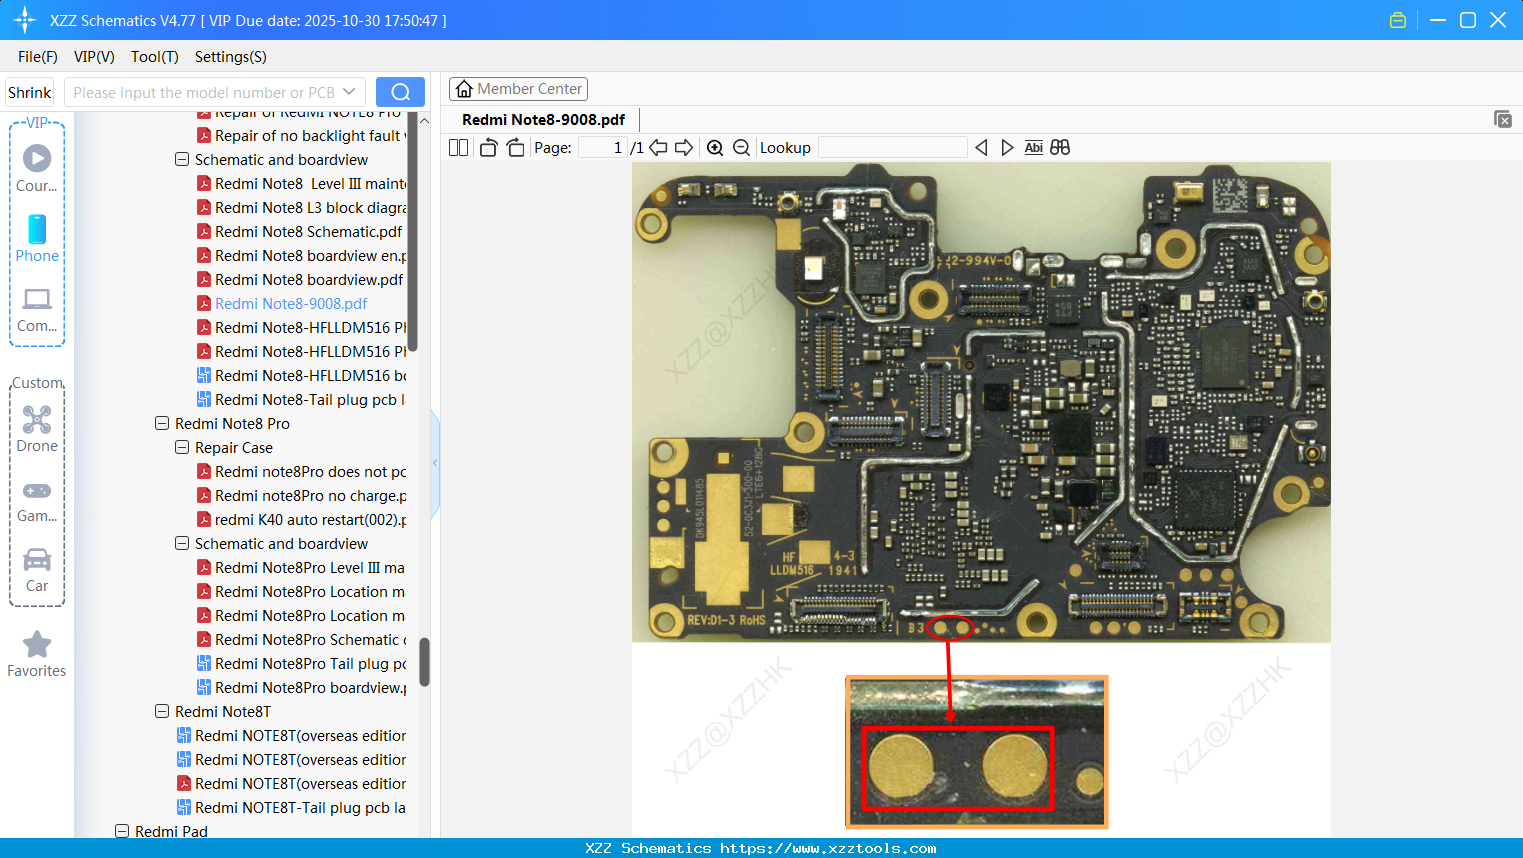Image resolution: width=1523 pixels, height=858 pixels.
Task: Collapse the Repair Case folder
Action: point(182,447)
